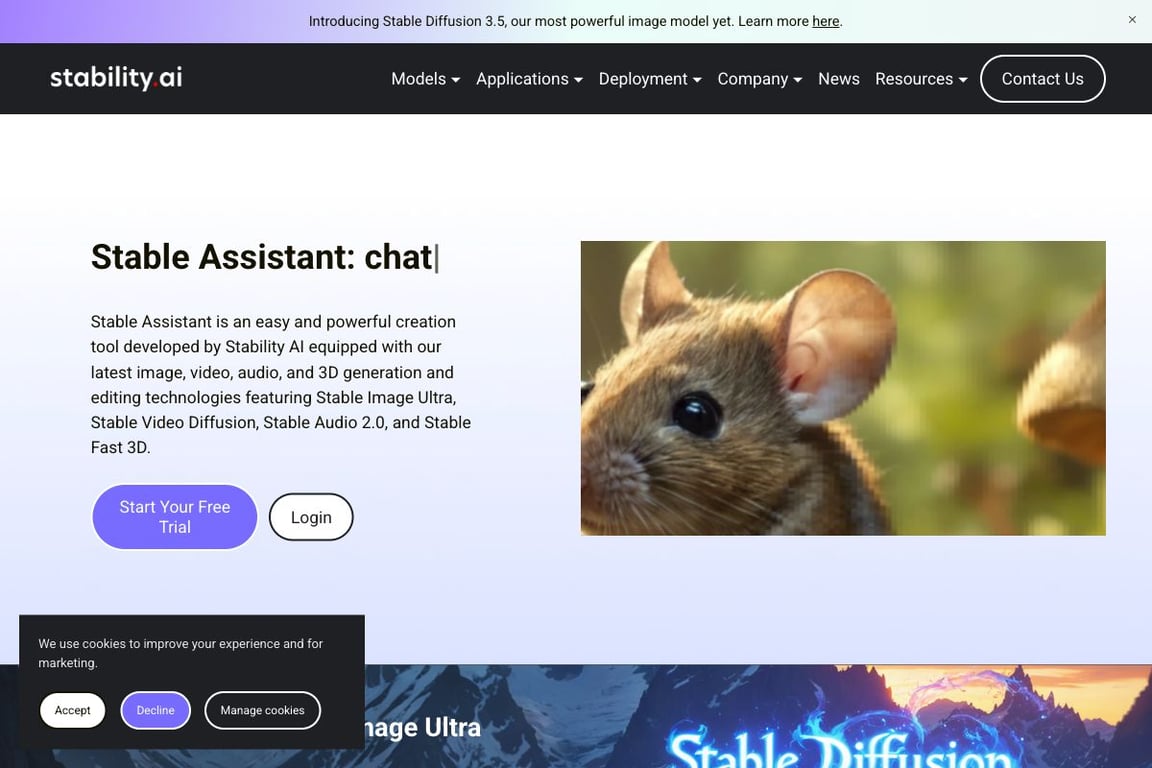Expand the Applications dropdown menu
The image size is (1152, 768).
coord(529,79)
